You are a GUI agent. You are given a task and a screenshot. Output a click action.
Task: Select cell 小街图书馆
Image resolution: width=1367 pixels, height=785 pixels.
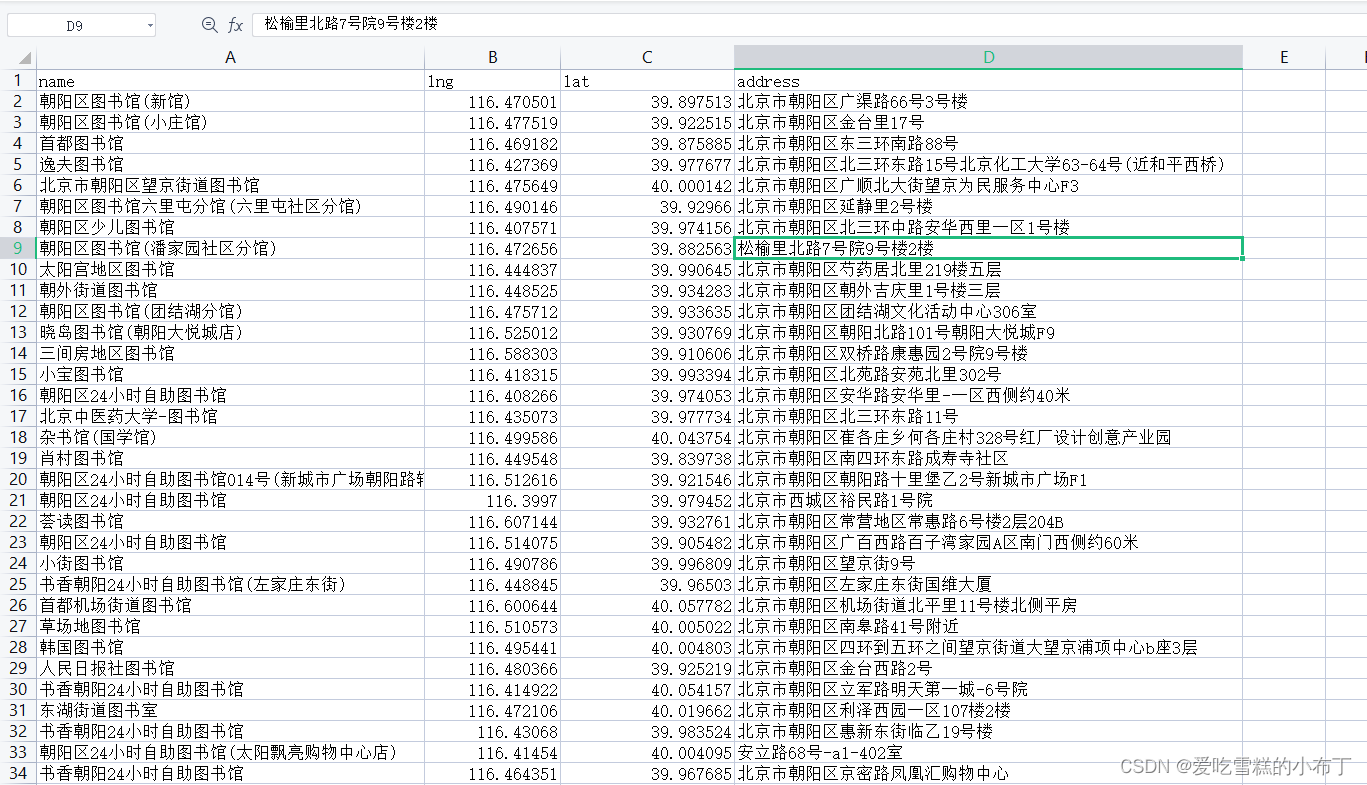tap(230, 563)
